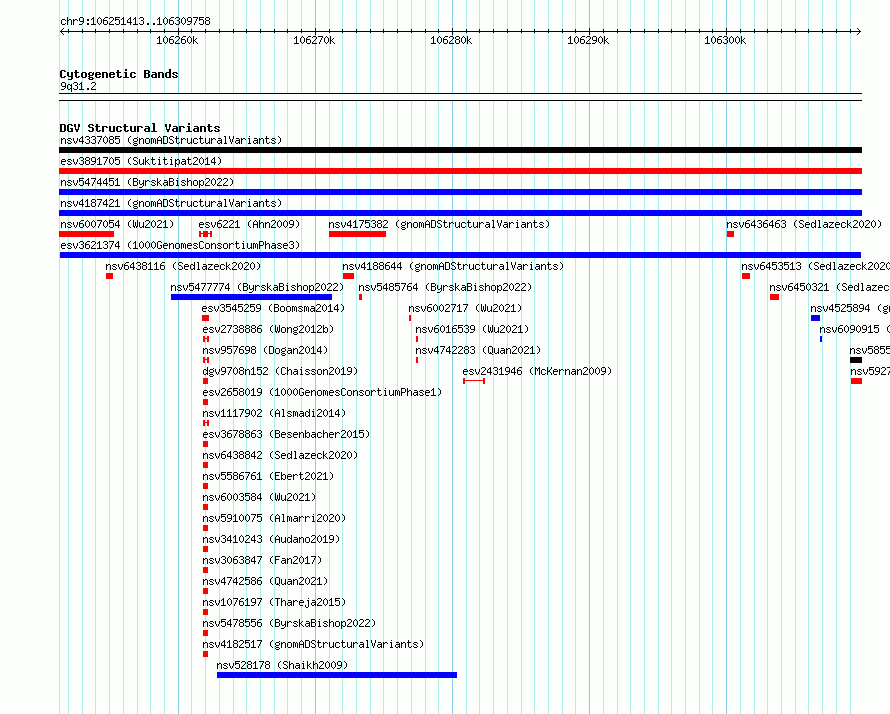Screen dimensions: 890x714
Task: Click the nsv4187421 gnomAD variant label
Action: pos(171,203)
